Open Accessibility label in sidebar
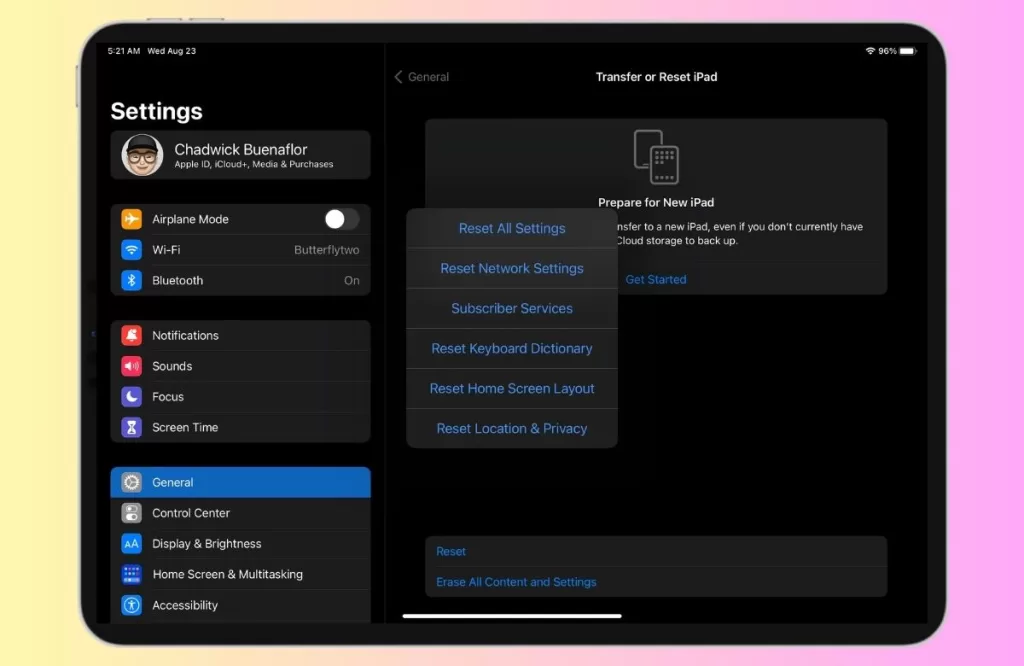 coord(185,605)
